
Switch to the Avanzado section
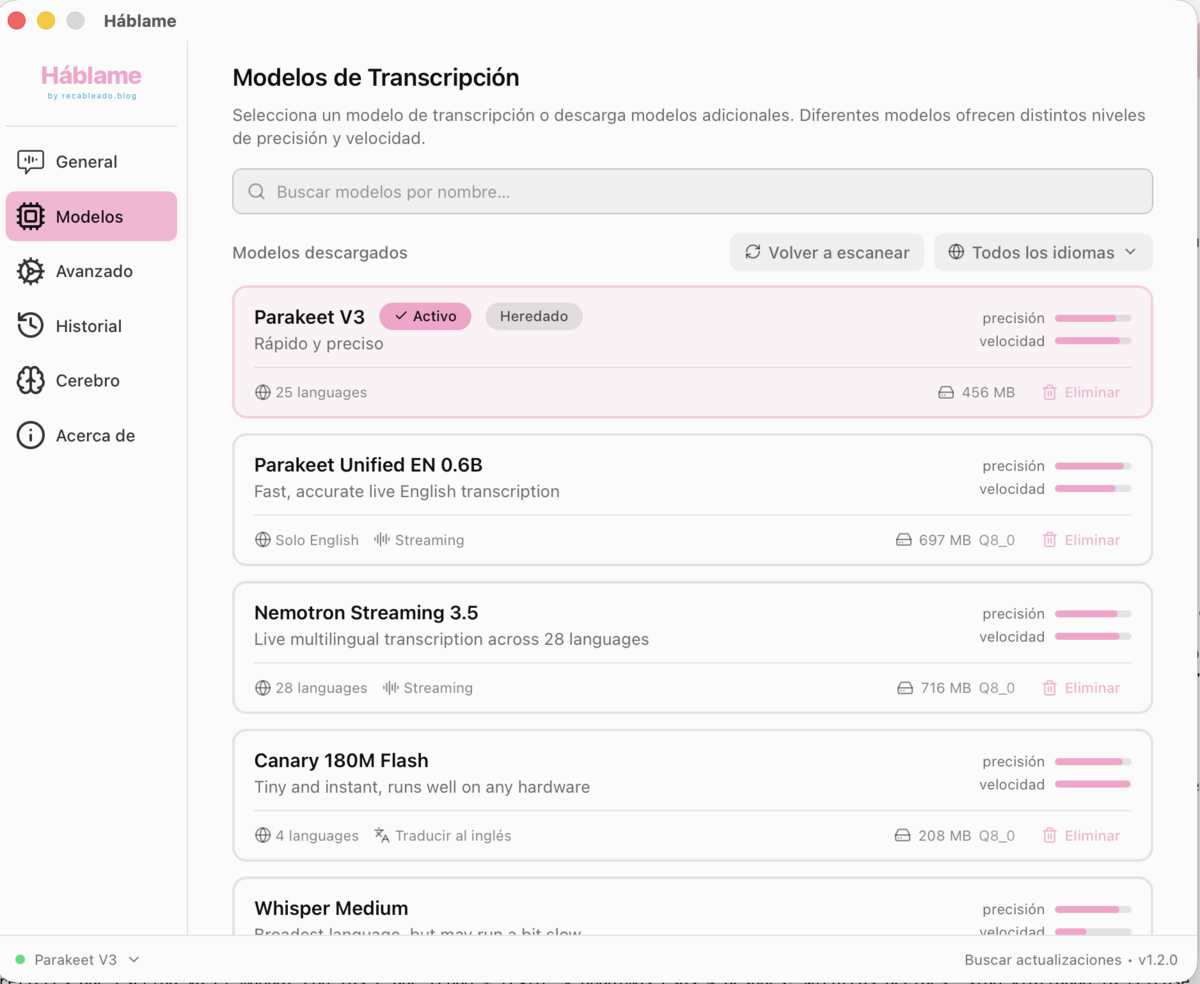(x=91, y=271)
